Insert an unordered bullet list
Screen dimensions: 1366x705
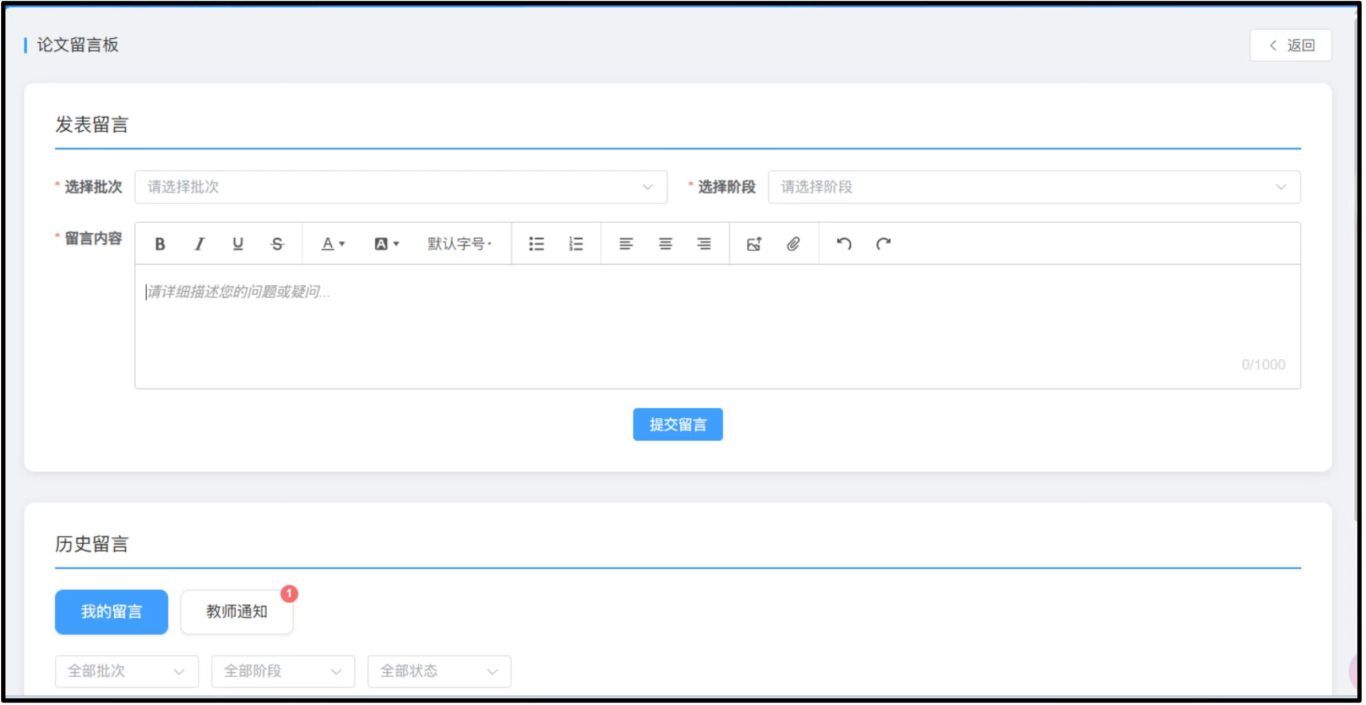click(x=537, y=244)
